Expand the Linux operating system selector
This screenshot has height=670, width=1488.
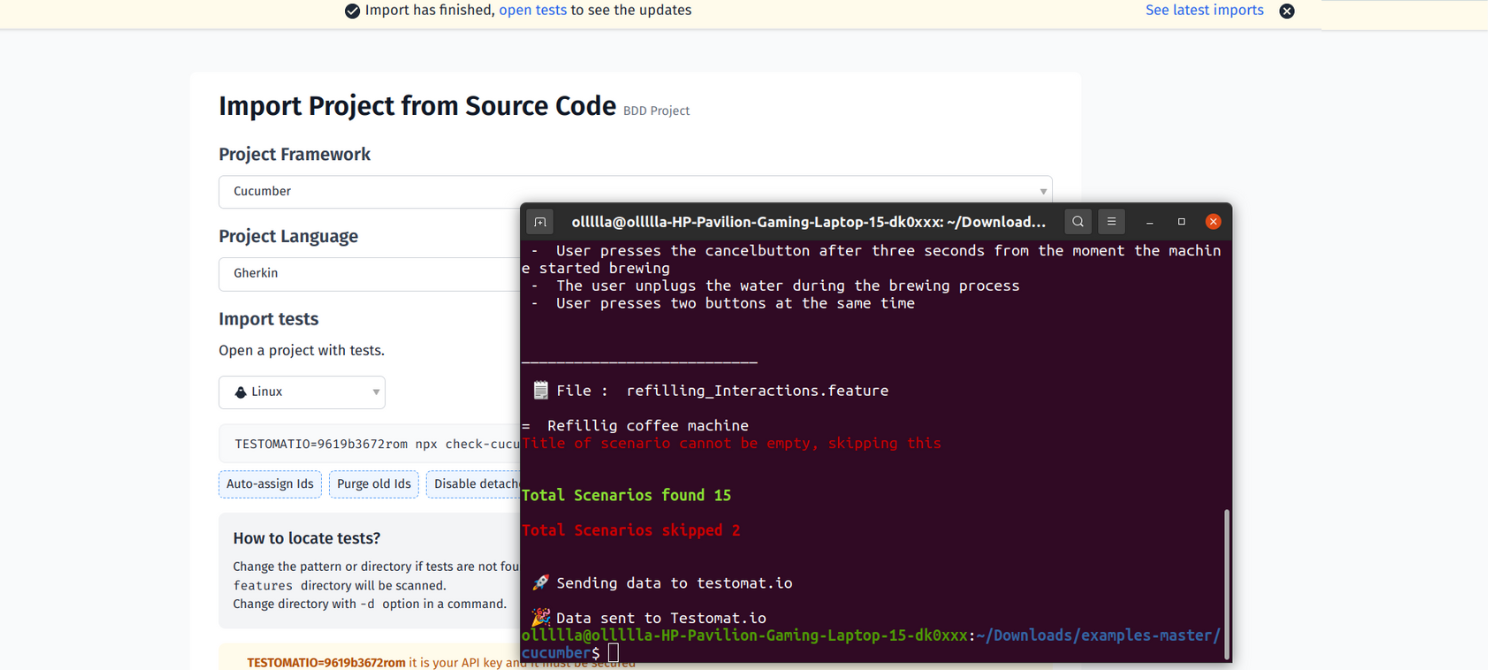tap(375, 392)
